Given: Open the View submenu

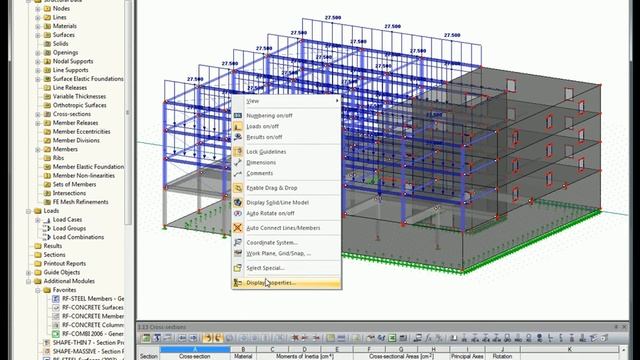Looking at the screenshot, I should pos(287,101).
